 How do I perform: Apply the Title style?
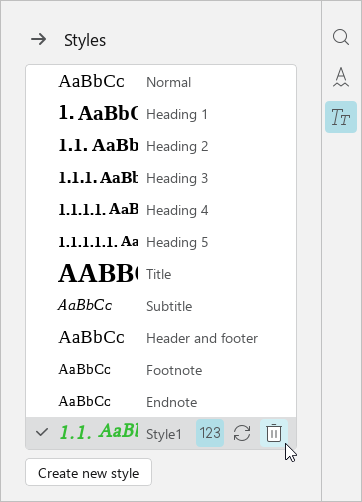tap(161, 274)
